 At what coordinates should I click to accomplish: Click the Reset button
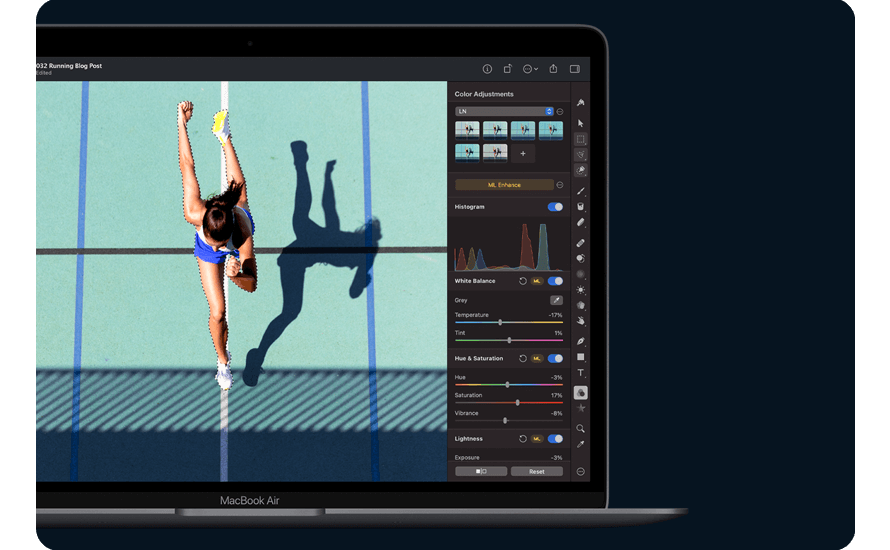(537, 472)
